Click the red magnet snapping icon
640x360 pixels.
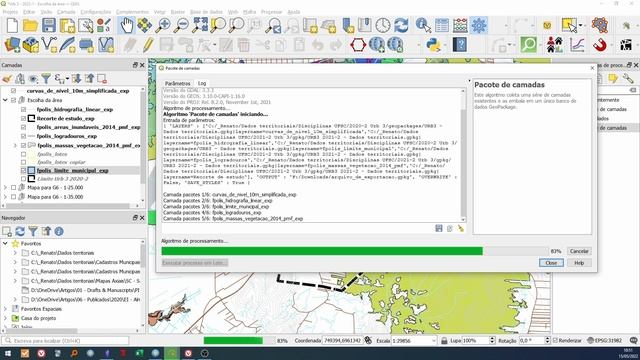click(599, 44)
